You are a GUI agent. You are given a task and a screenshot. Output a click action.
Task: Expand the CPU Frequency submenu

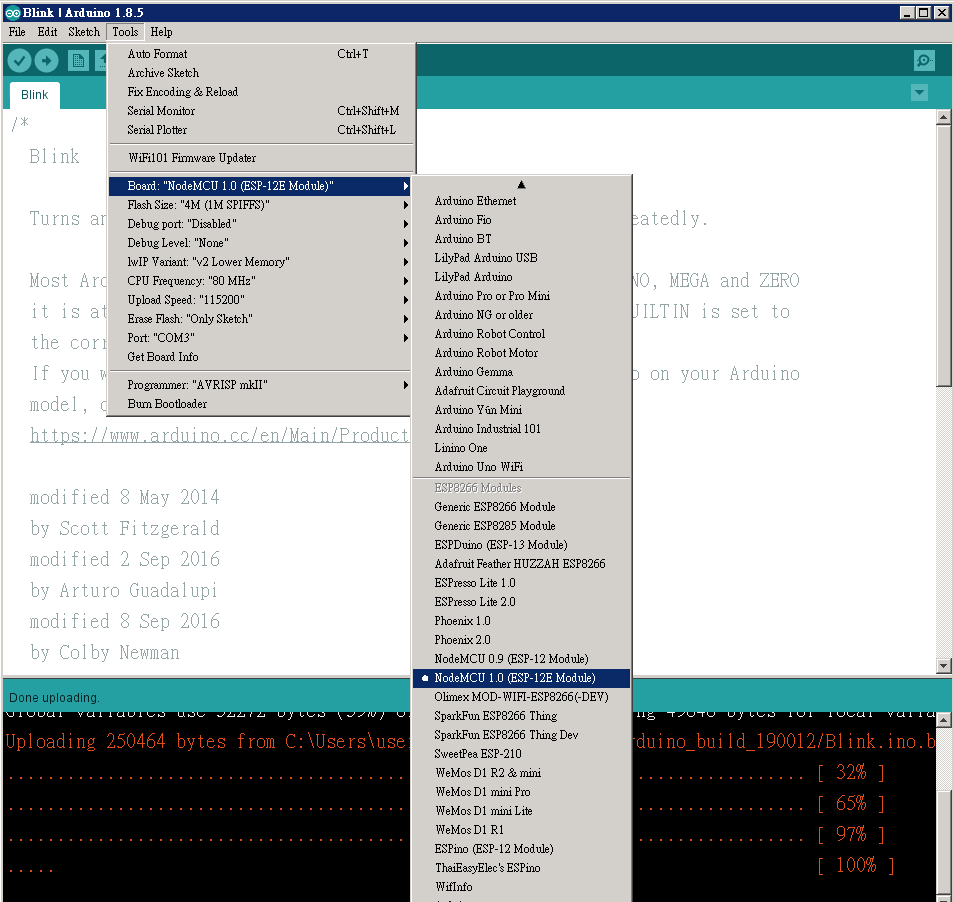tap(260, 280)
